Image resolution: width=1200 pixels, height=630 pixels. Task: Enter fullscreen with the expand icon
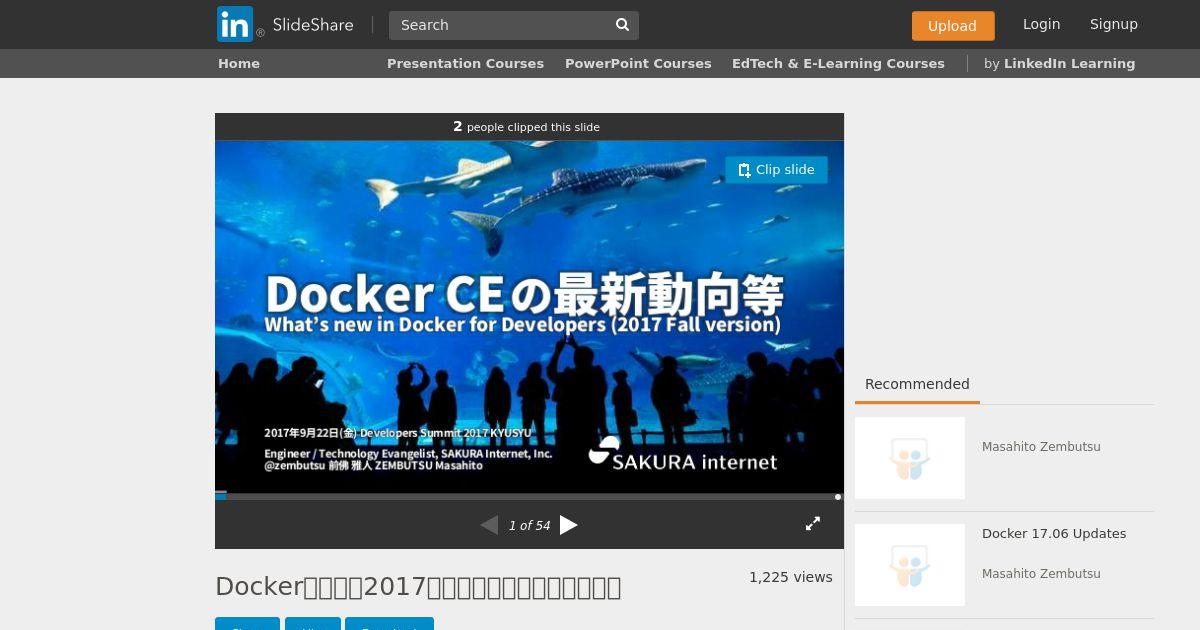[x=813, y=523]
